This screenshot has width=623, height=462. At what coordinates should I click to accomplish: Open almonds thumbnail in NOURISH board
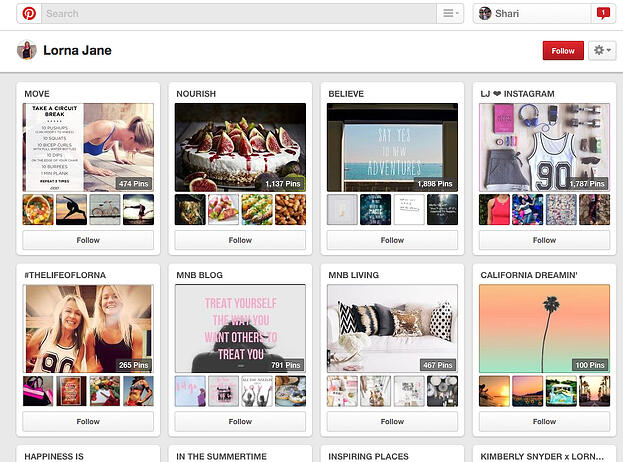pos(290,210)
